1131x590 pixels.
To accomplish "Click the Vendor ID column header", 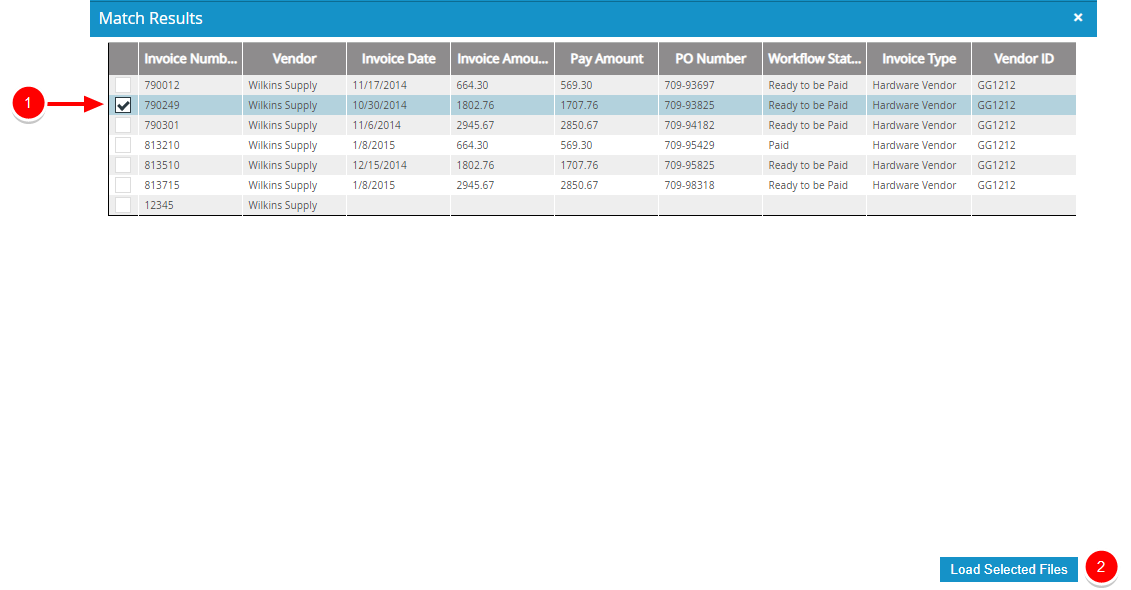I will coord(1023,59).
